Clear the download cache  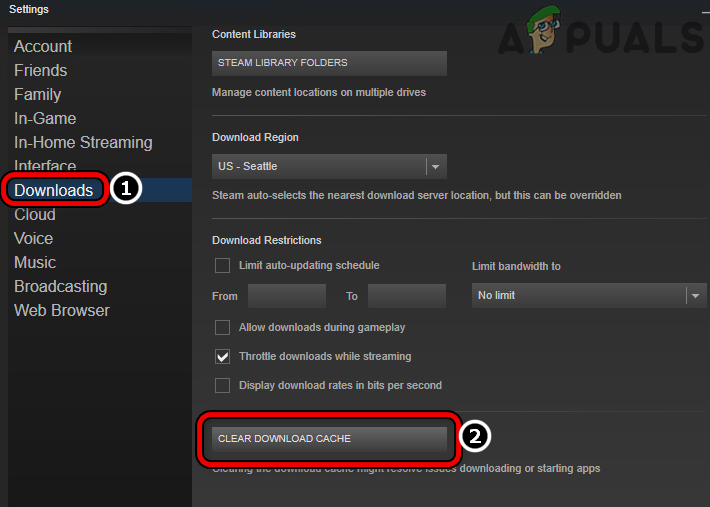(x=329, y=439)
